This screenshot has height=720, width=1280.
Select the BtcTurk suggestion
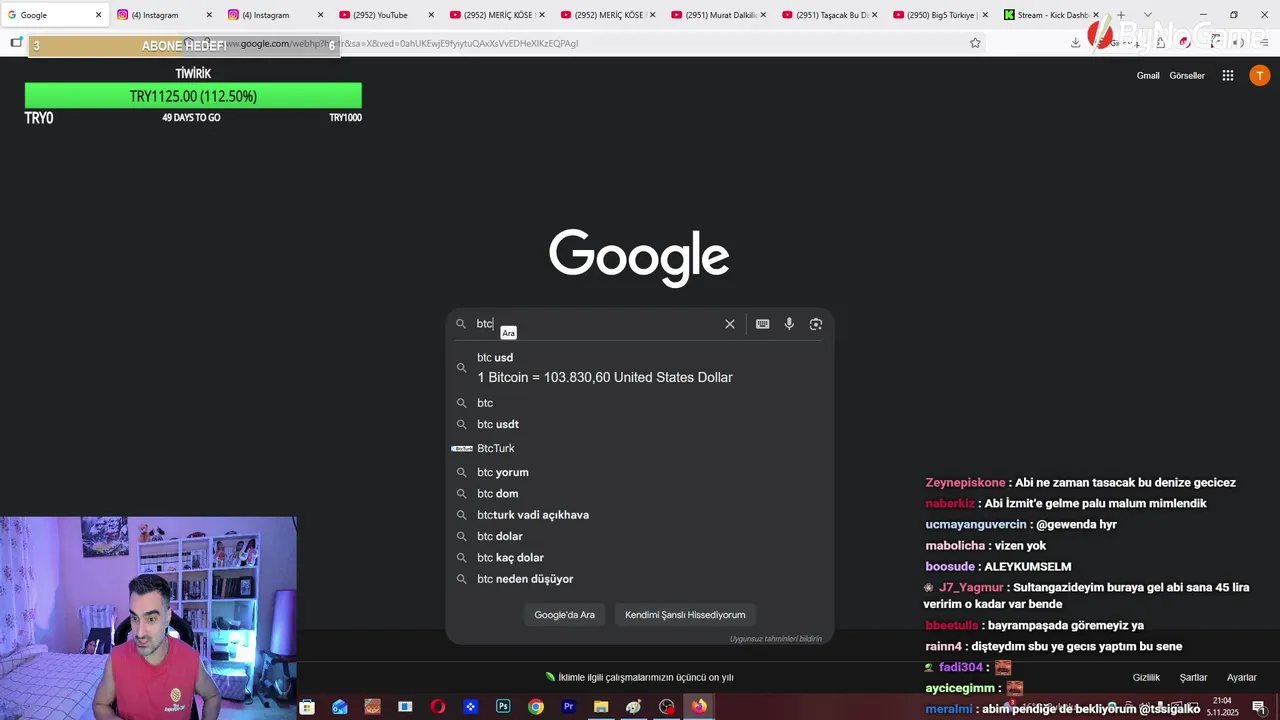[x=639, y=448]
